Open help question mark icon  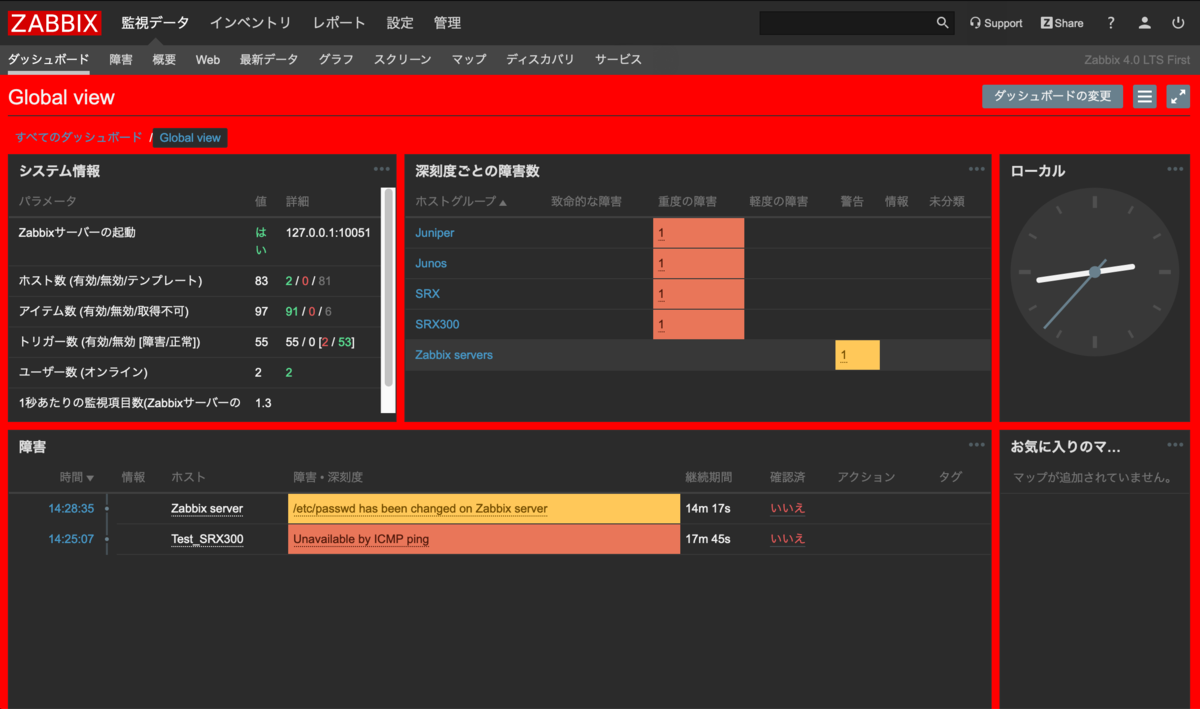[x=1111, y=23]
